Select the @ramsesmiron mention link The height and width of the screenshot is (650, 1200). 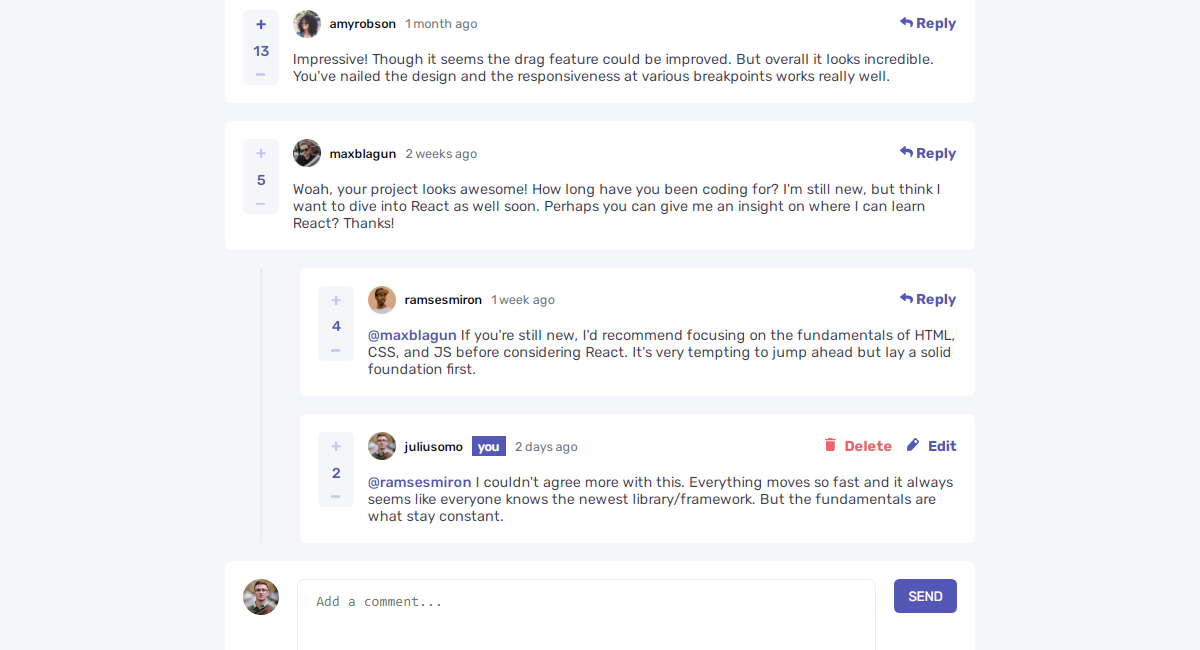pos(419,481)
